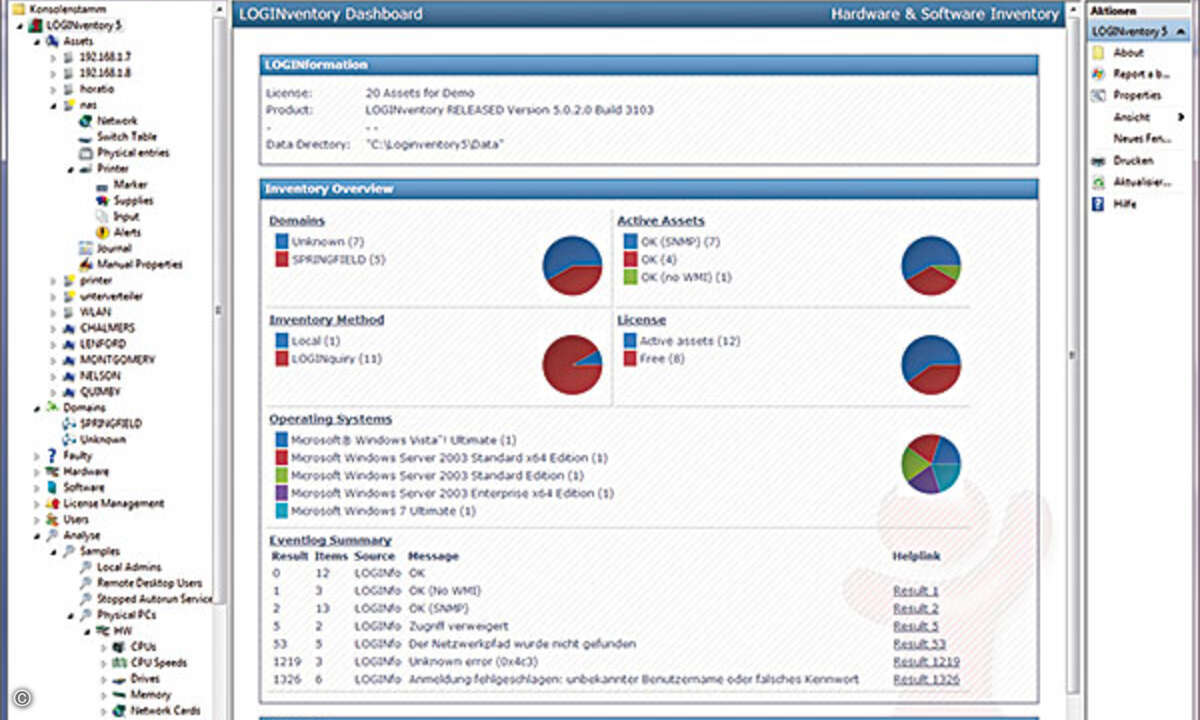Open the Hilfe help icon
Viewport: 1200px width, 720px height.
[1098, 204]
